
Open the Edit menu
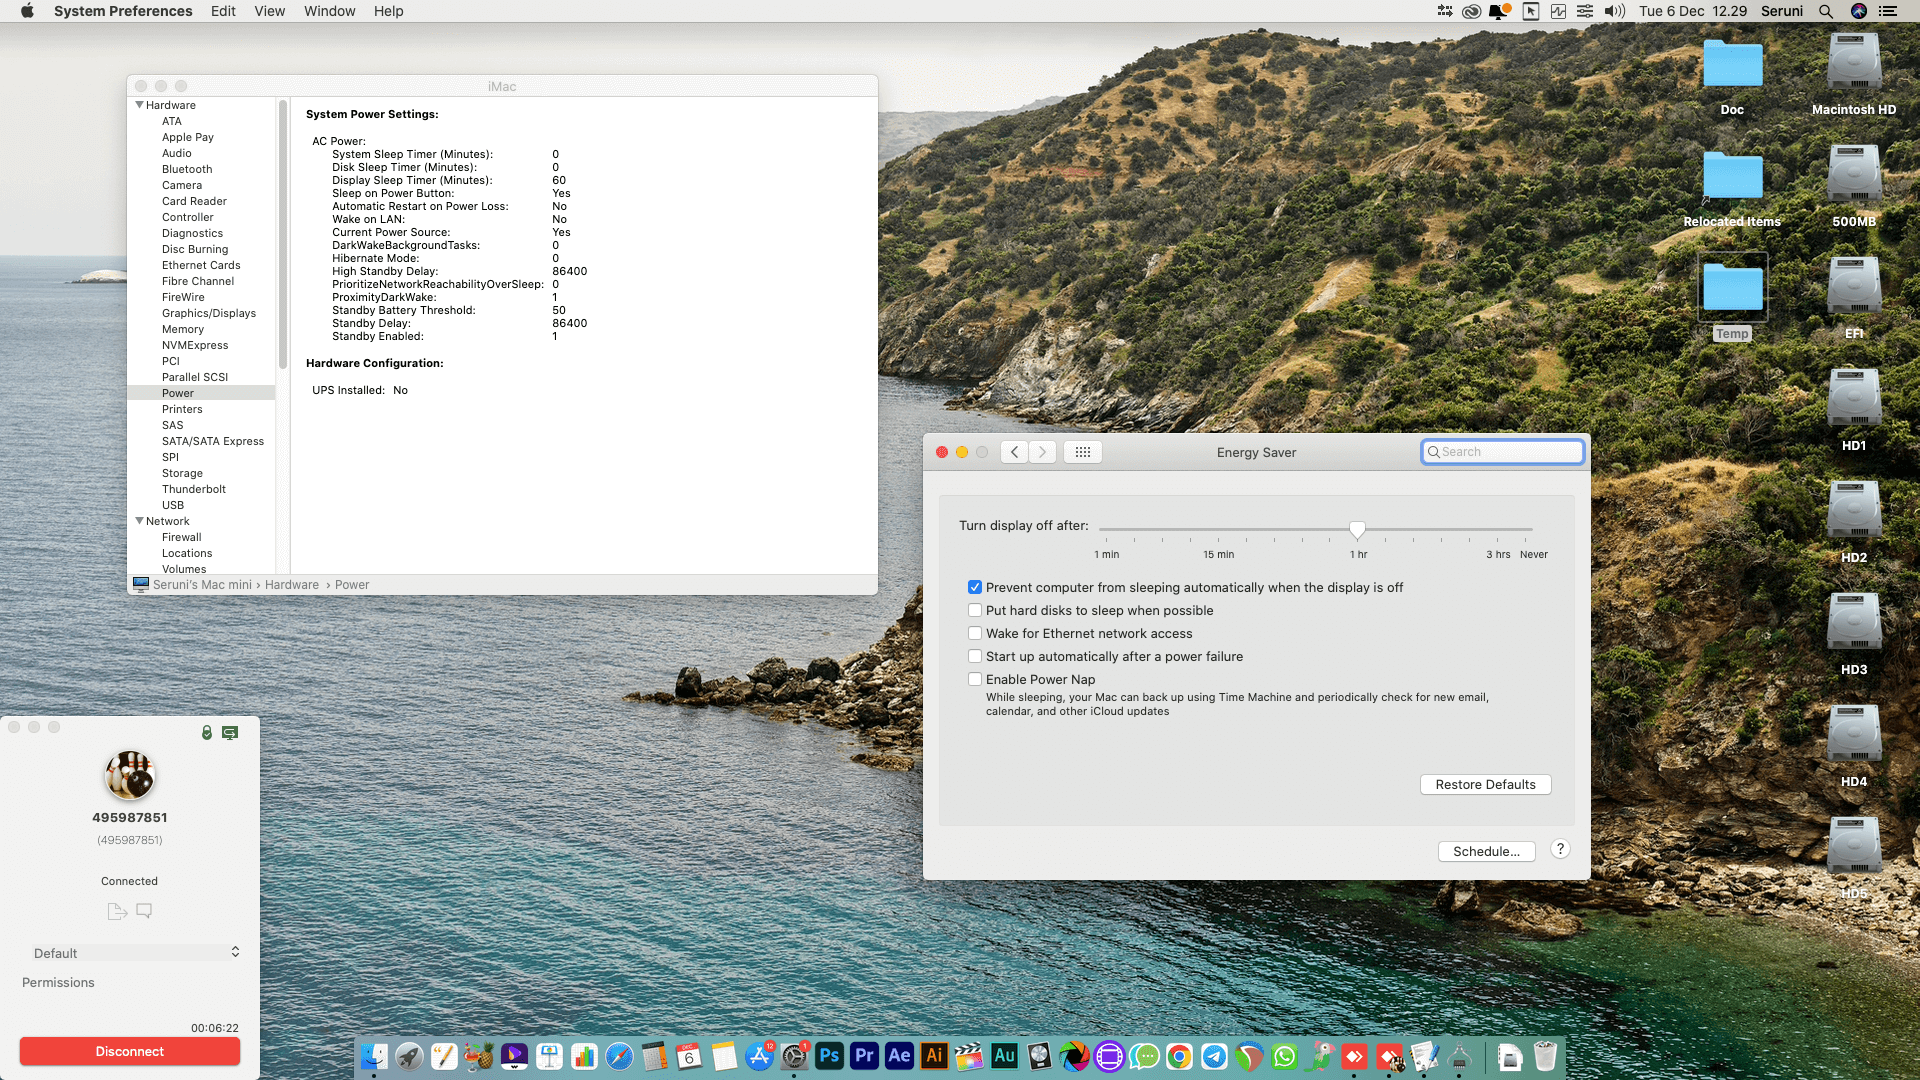pyautogui.click(x=222, y=11)
